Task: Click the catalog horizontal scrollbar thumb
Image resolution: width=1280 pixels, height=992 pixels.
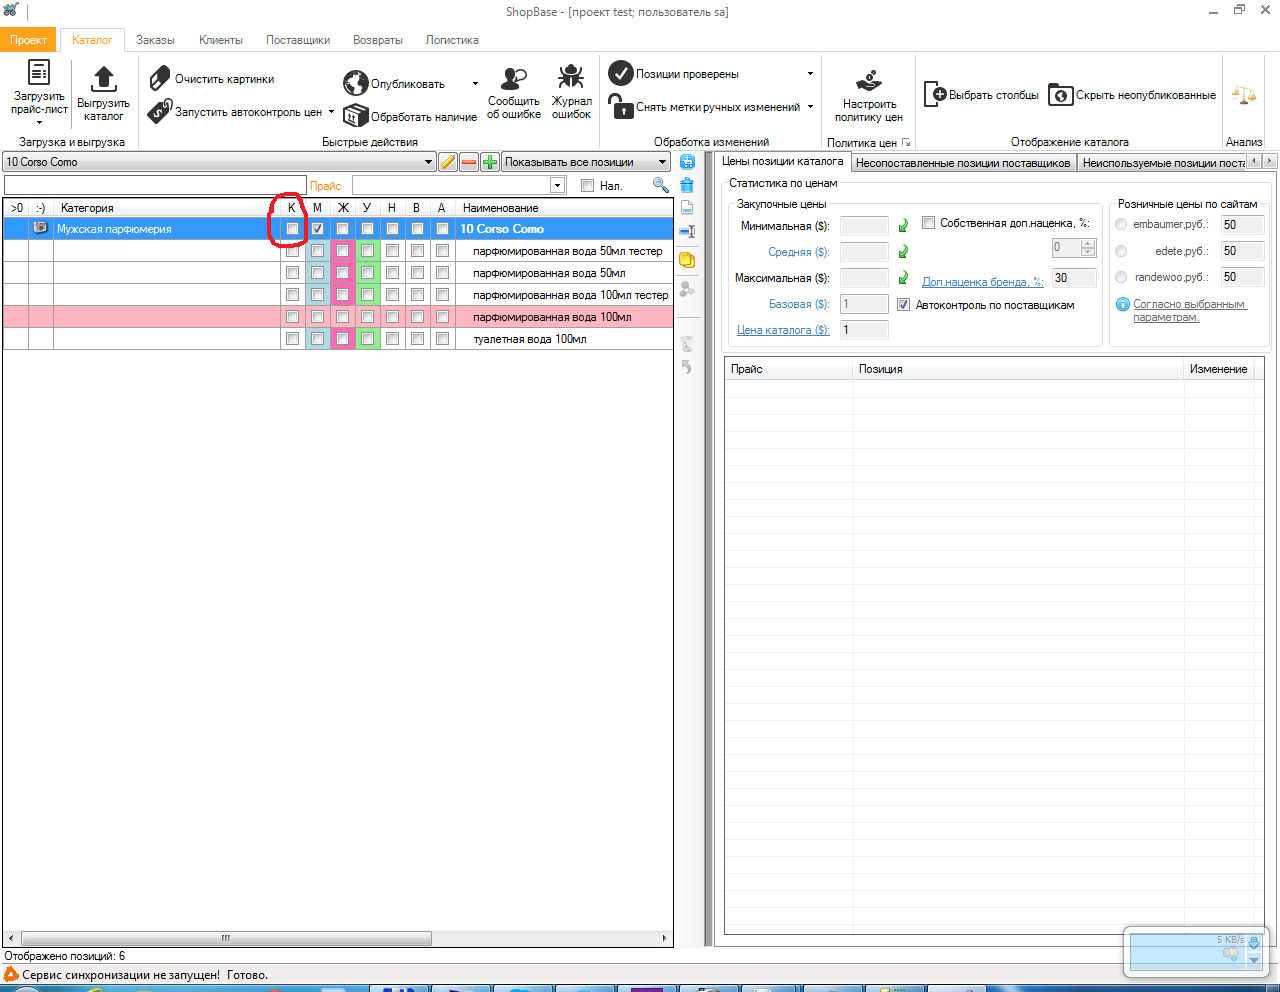Action: pos(225,939)
